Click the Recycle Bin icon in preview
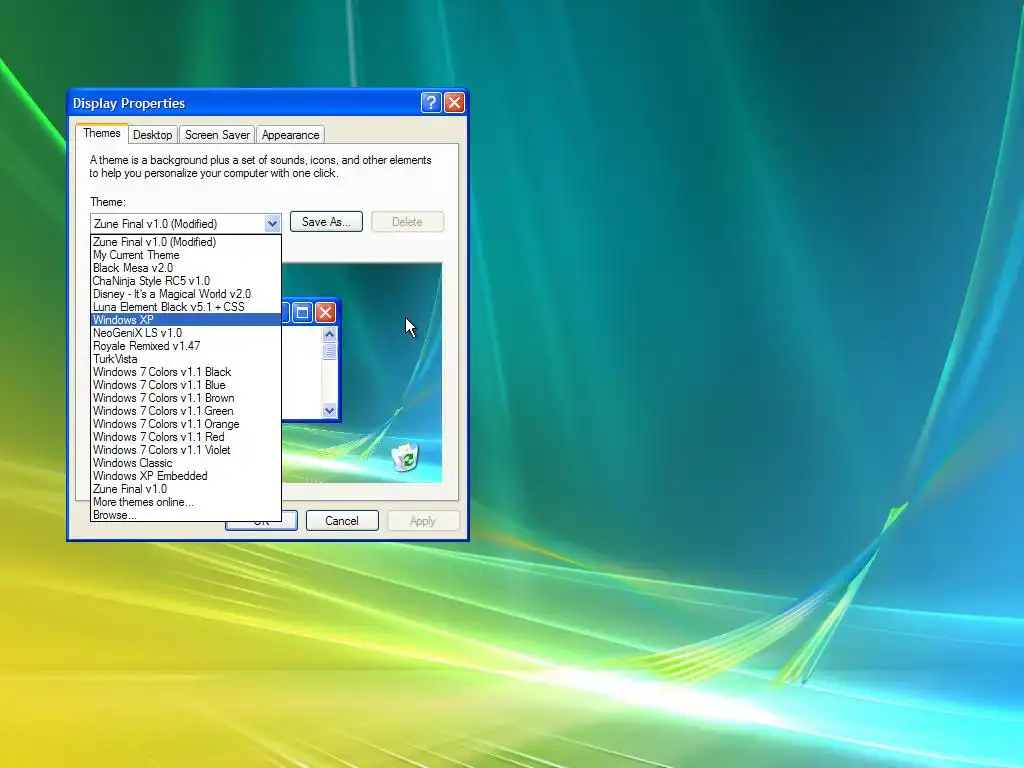The height and width of the screenshot is (768, 1024). pos(406,456)
